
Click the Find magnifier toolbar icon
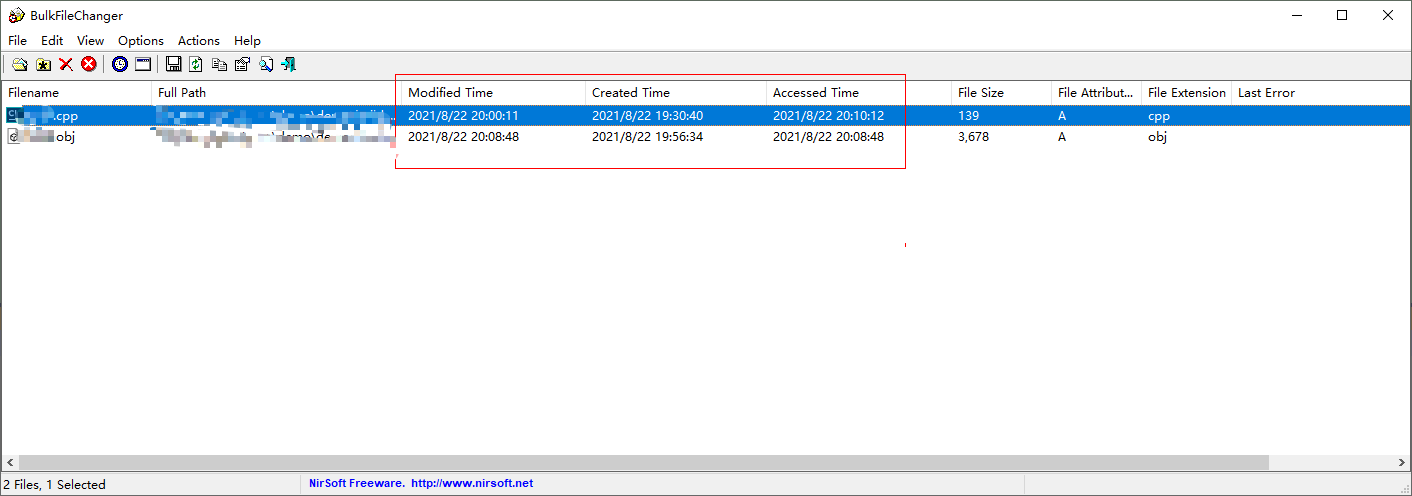click(x=266, y=65)
